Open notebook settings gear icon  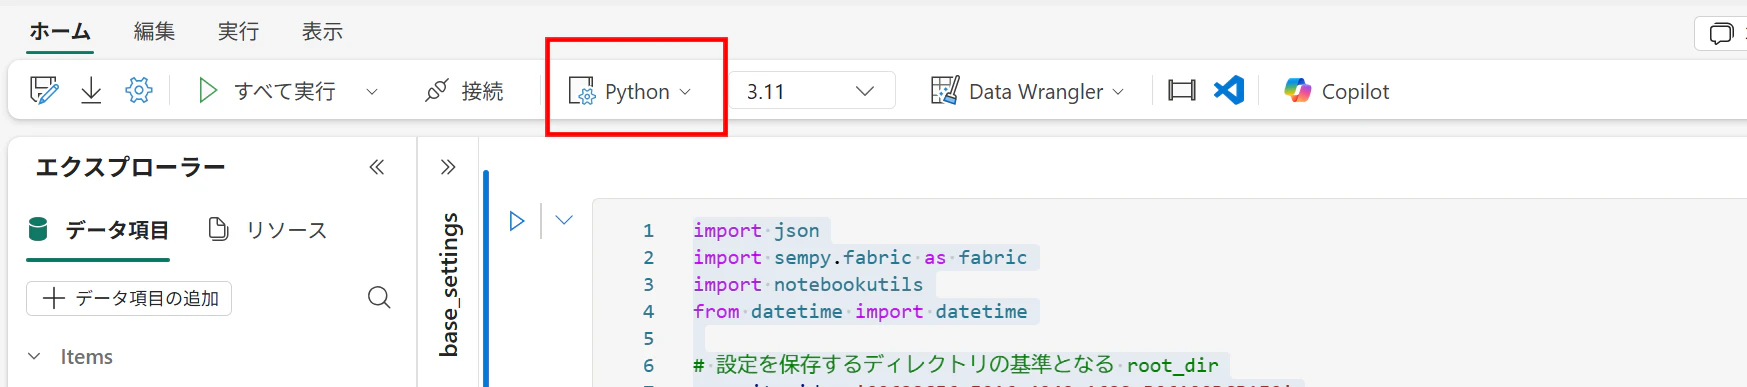coord(139,91)
